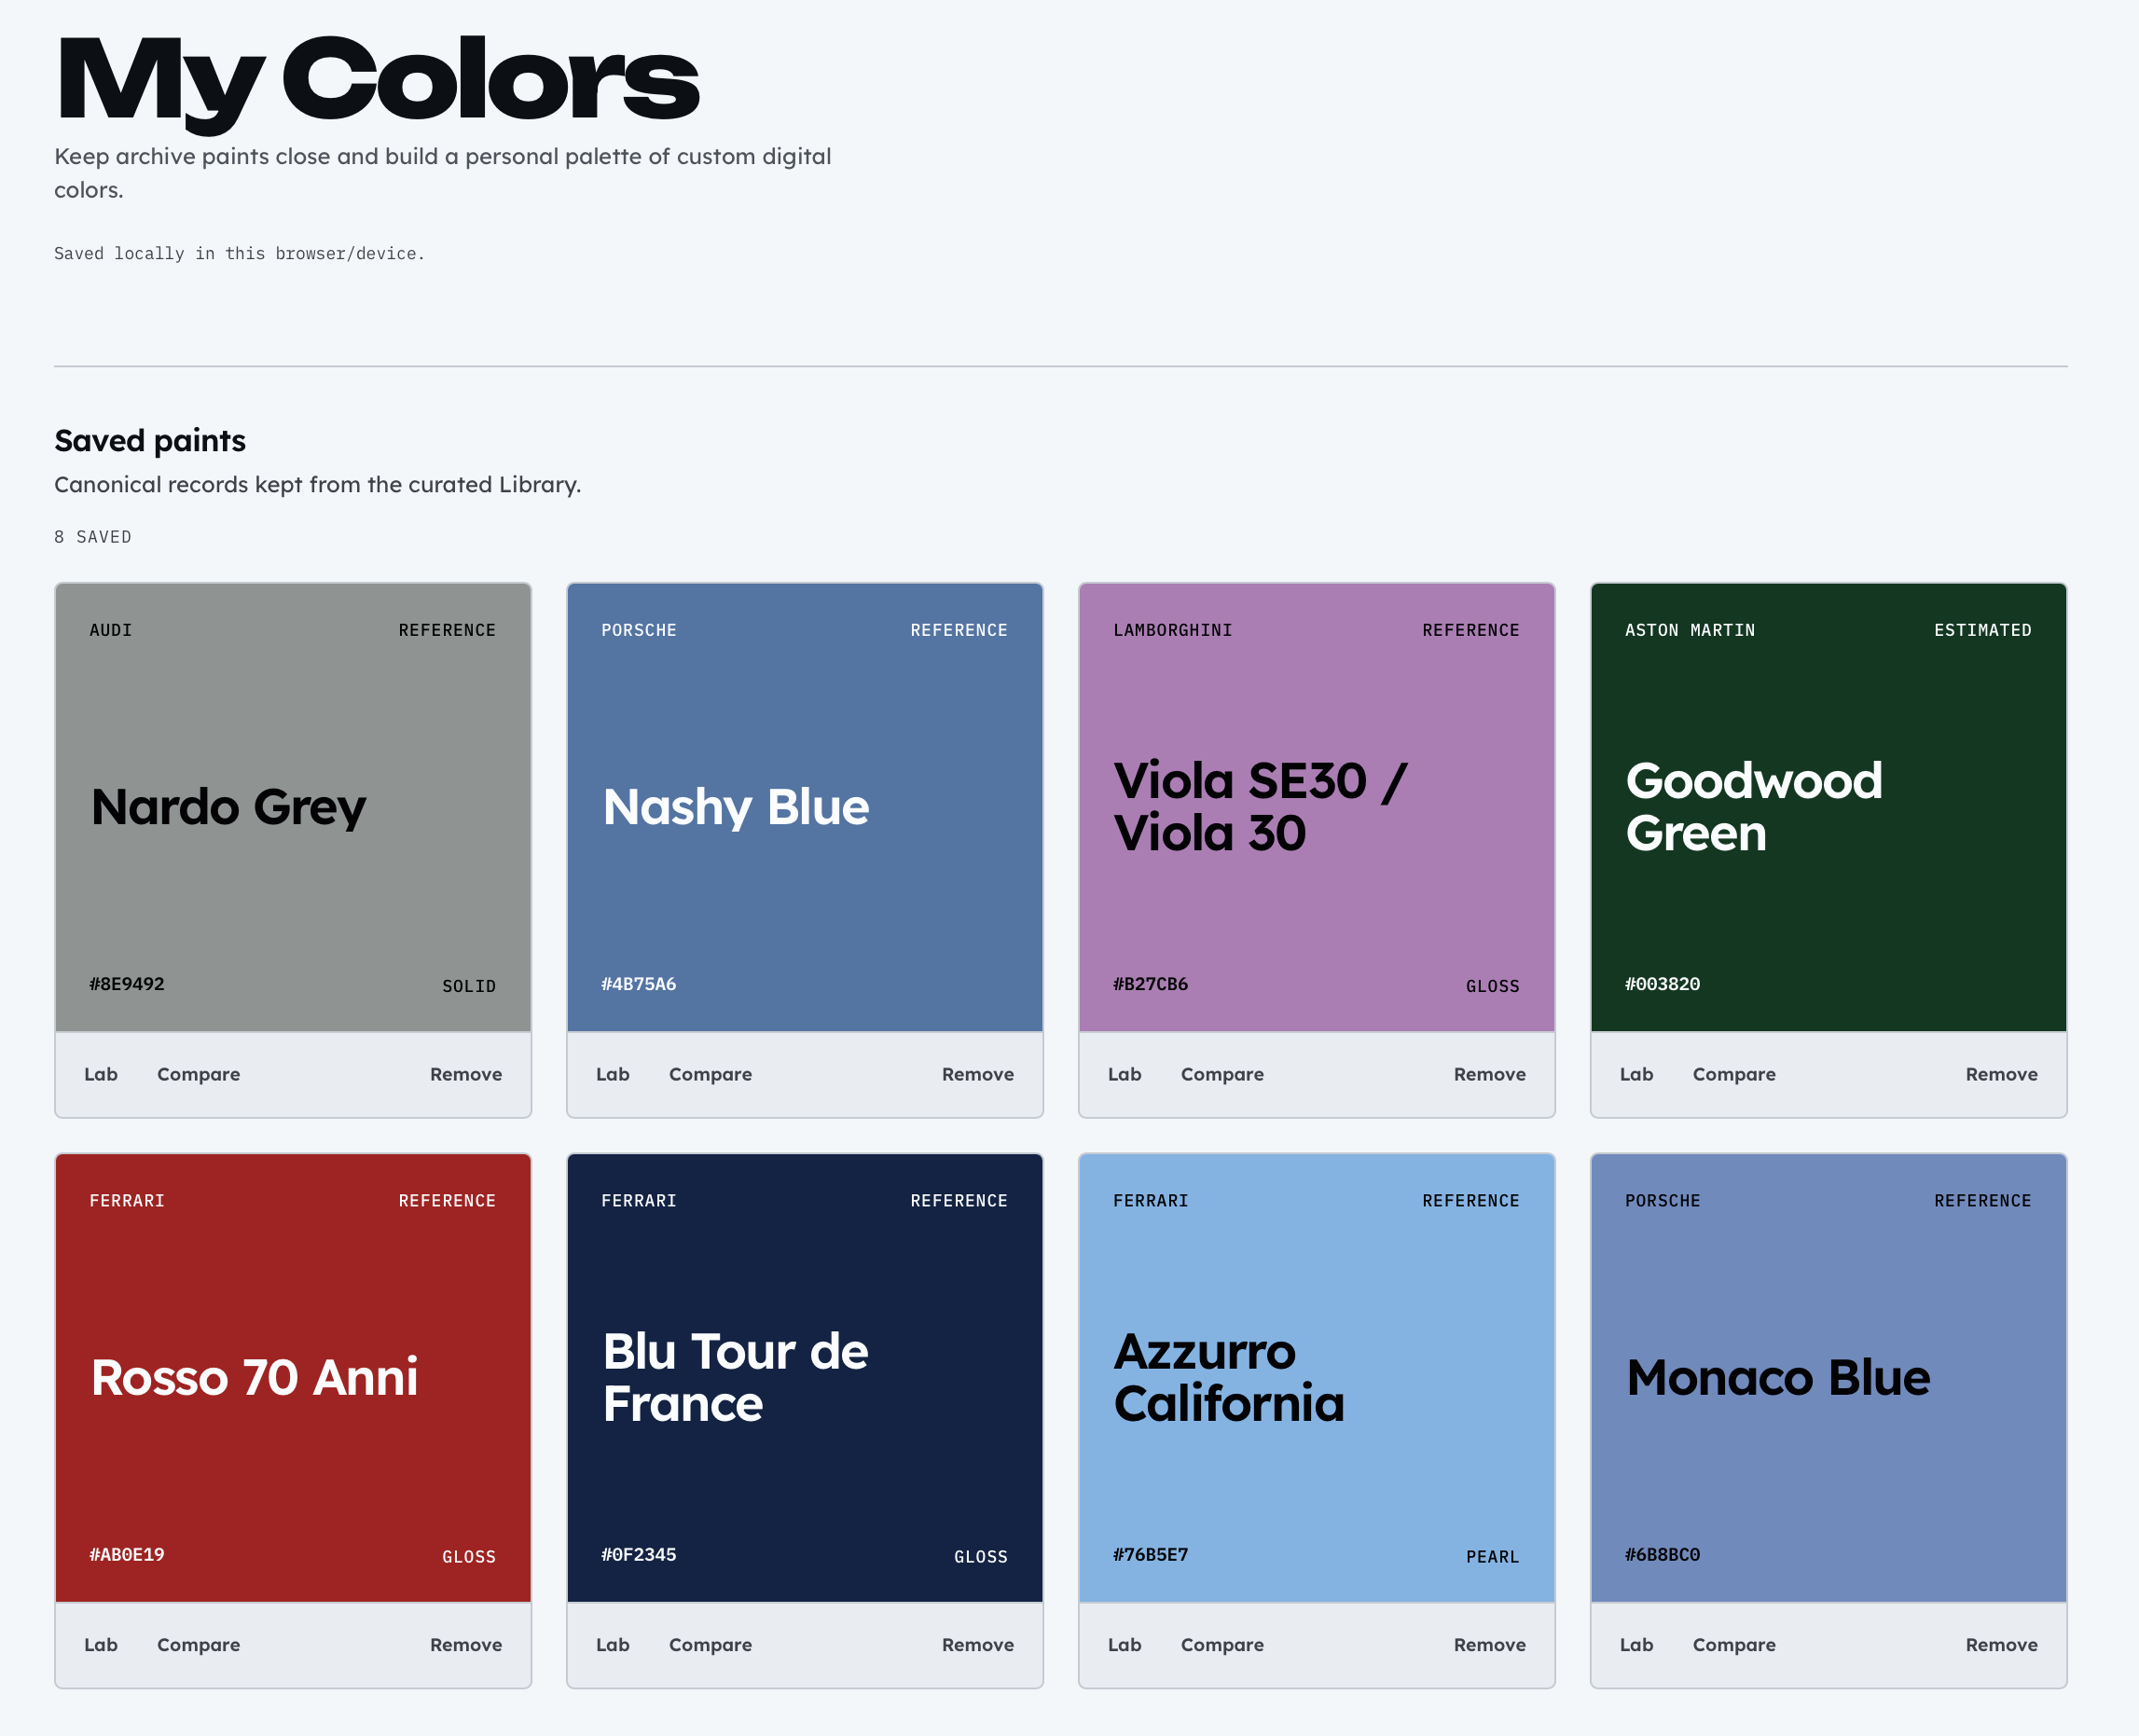Click the #8E9492 hex code

127,984
